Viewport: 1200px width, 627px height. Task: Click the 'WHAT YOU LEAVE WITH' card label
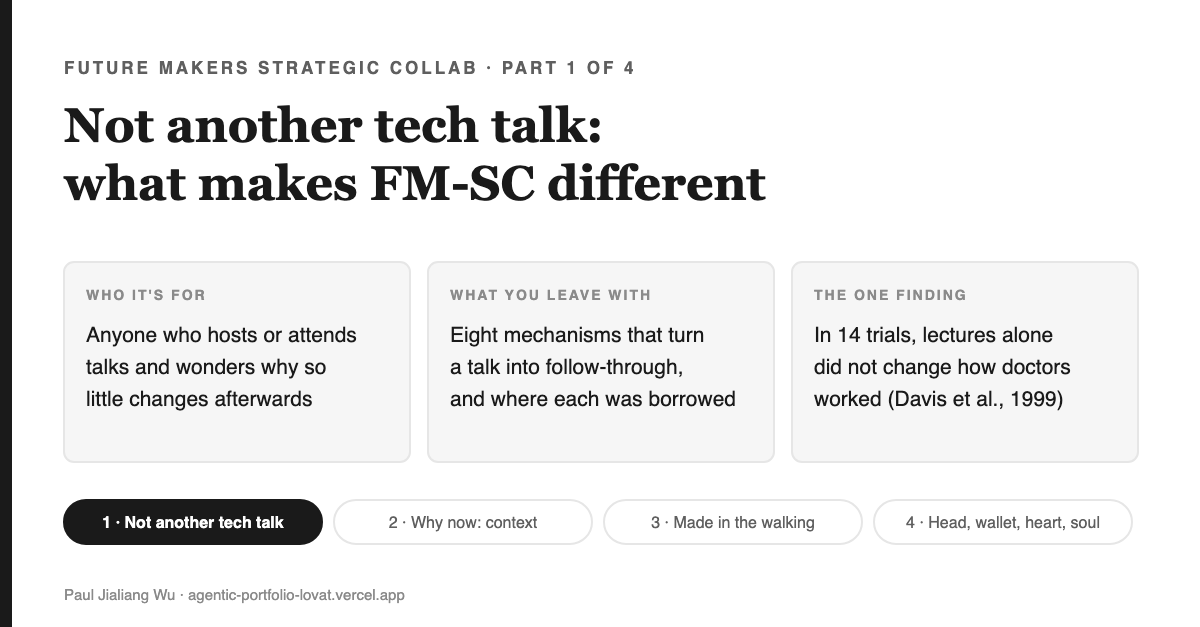[x=551, y=295]
